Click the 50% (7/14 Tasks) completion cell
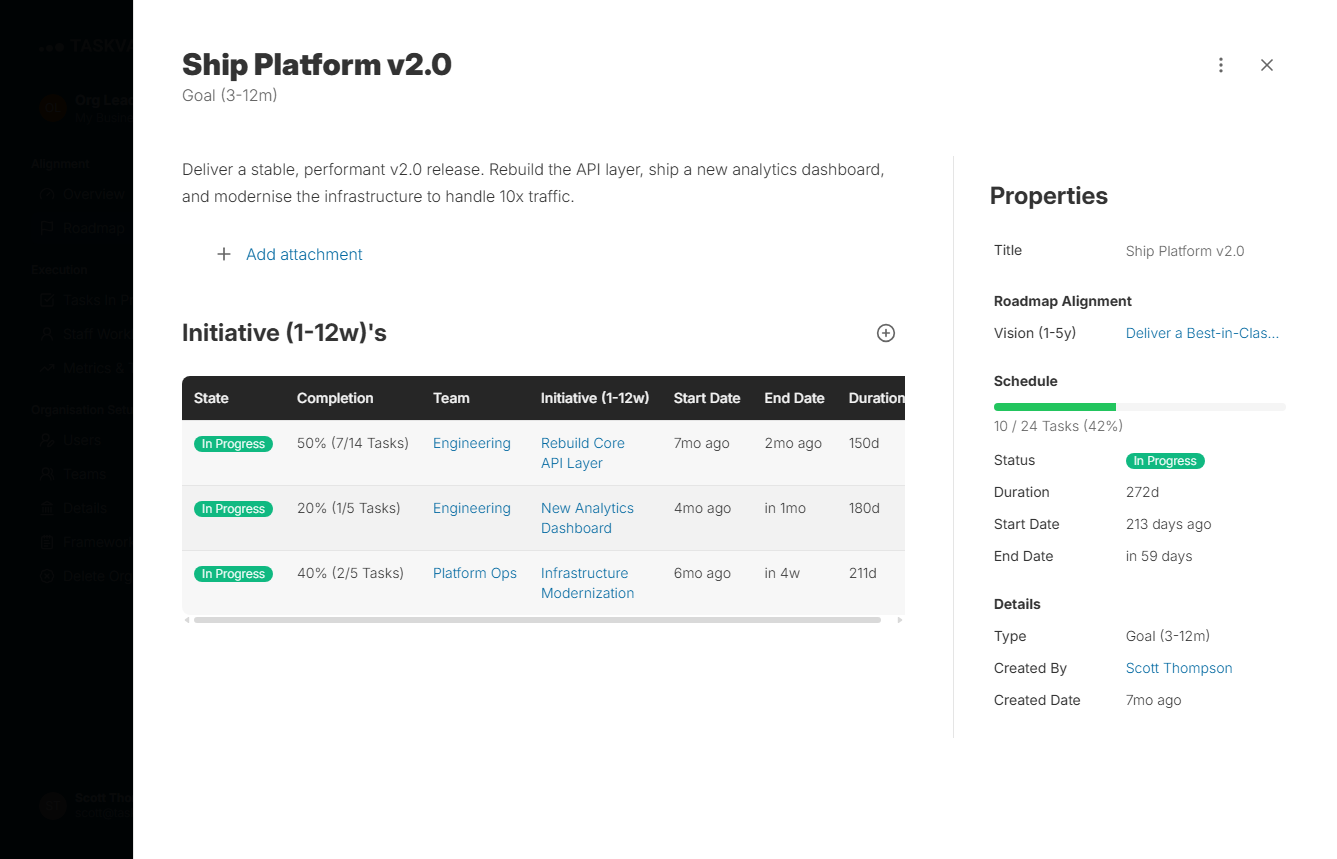1337x859 pixels. pos(353,443)
